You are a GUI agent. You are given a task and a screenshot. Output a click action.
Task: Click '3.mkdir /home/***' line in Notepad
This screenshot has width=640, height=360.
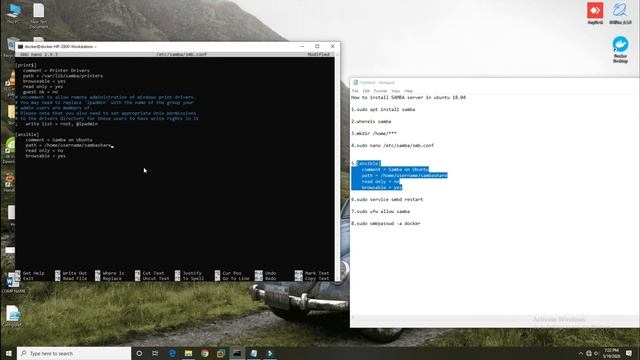pyautogui.click(x=374, y=133)
